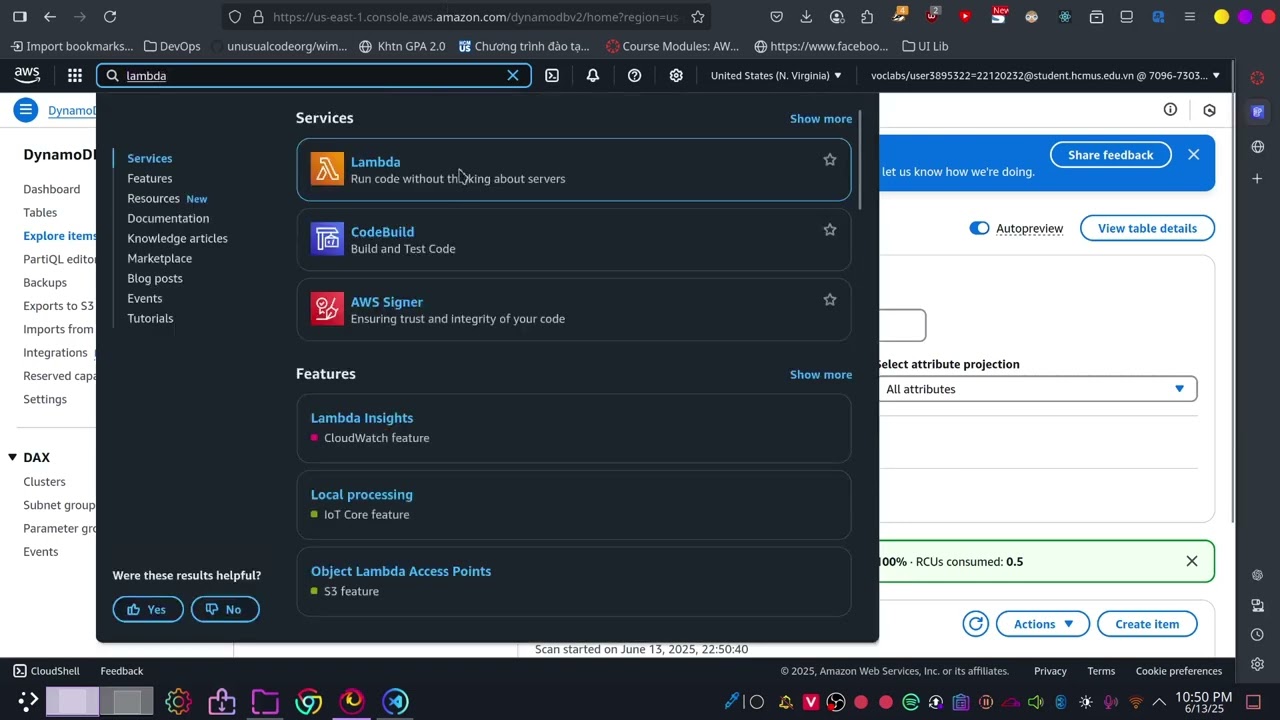Click the Share feedback button
The width and height of the screenshot is (1280, 720).
coord(1111,155)
